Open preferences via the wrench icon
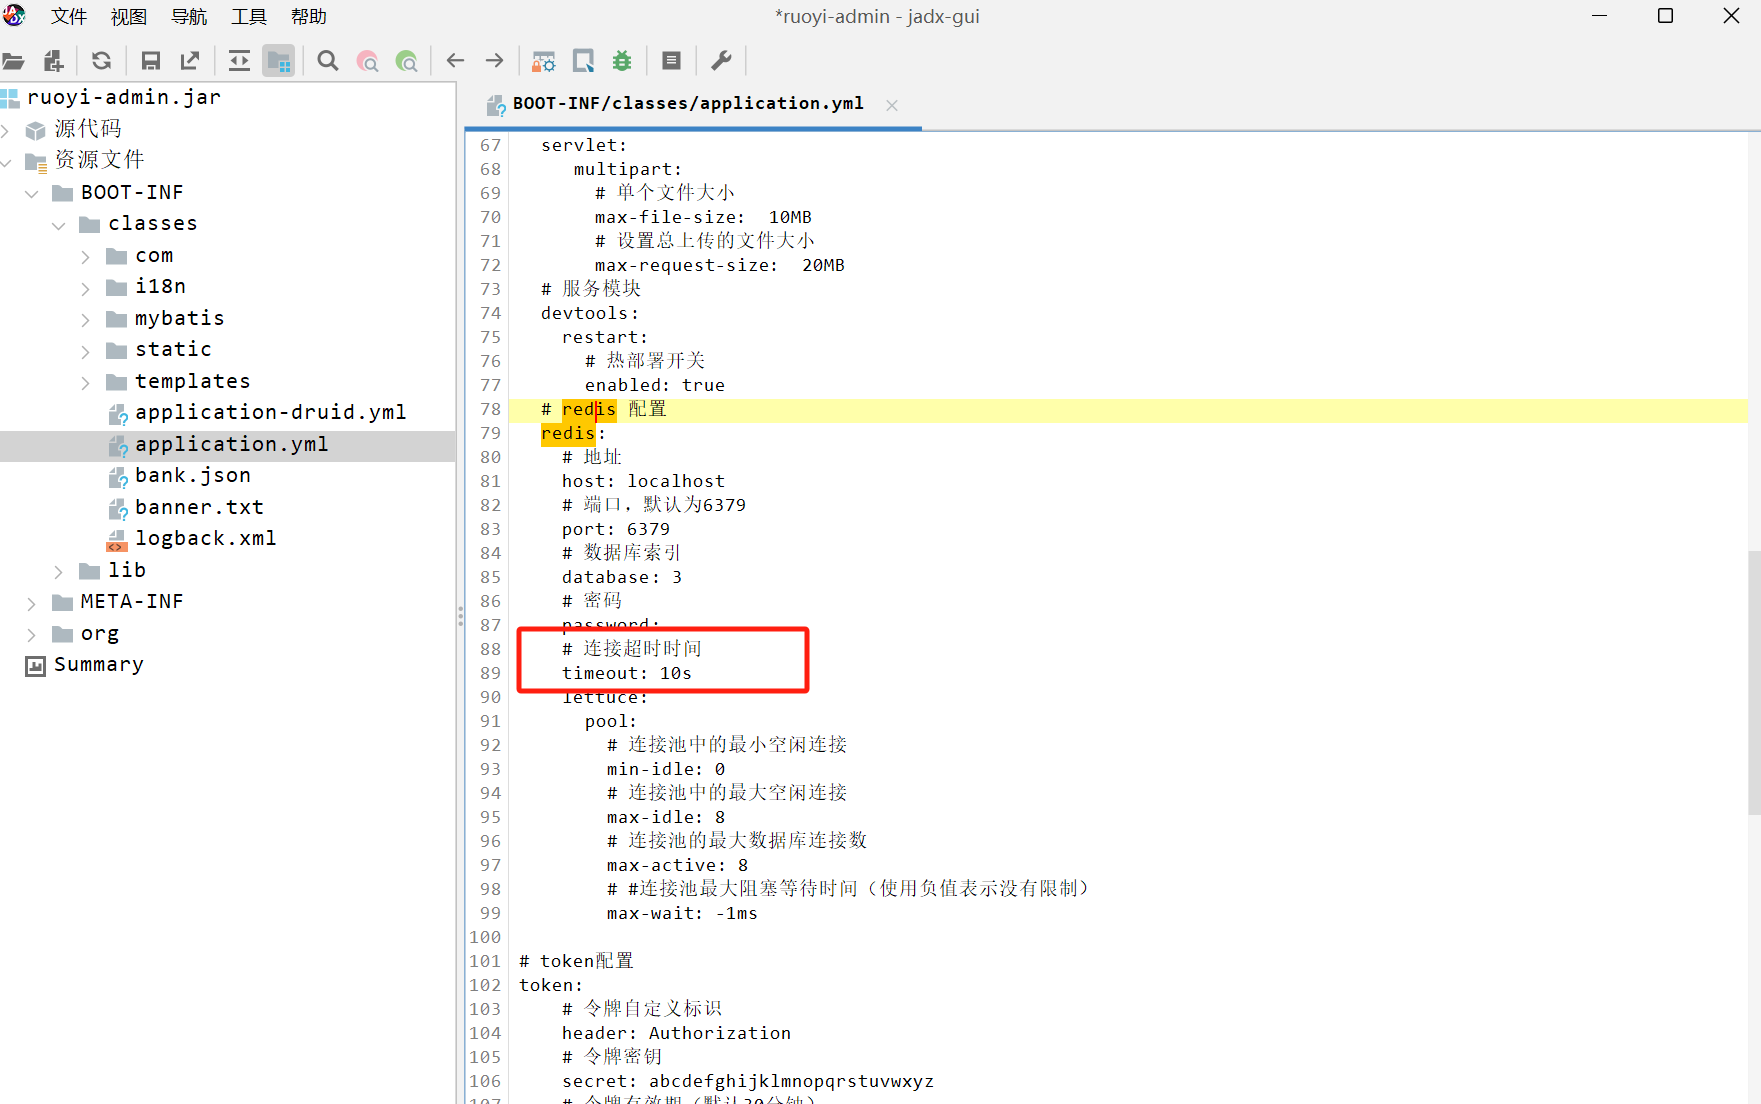 [721, 61]
